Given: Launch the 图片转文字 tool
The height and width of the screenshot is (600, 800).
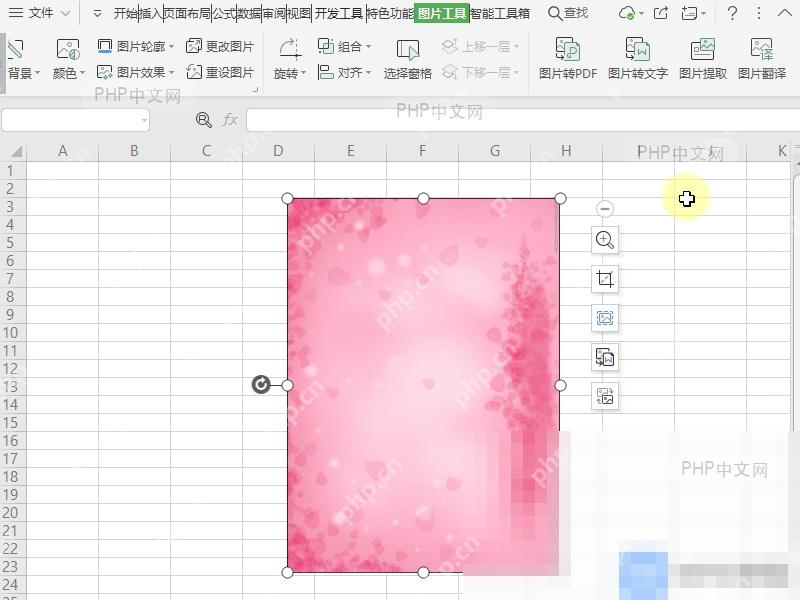Looking at the screenshot, I should 638,59.
